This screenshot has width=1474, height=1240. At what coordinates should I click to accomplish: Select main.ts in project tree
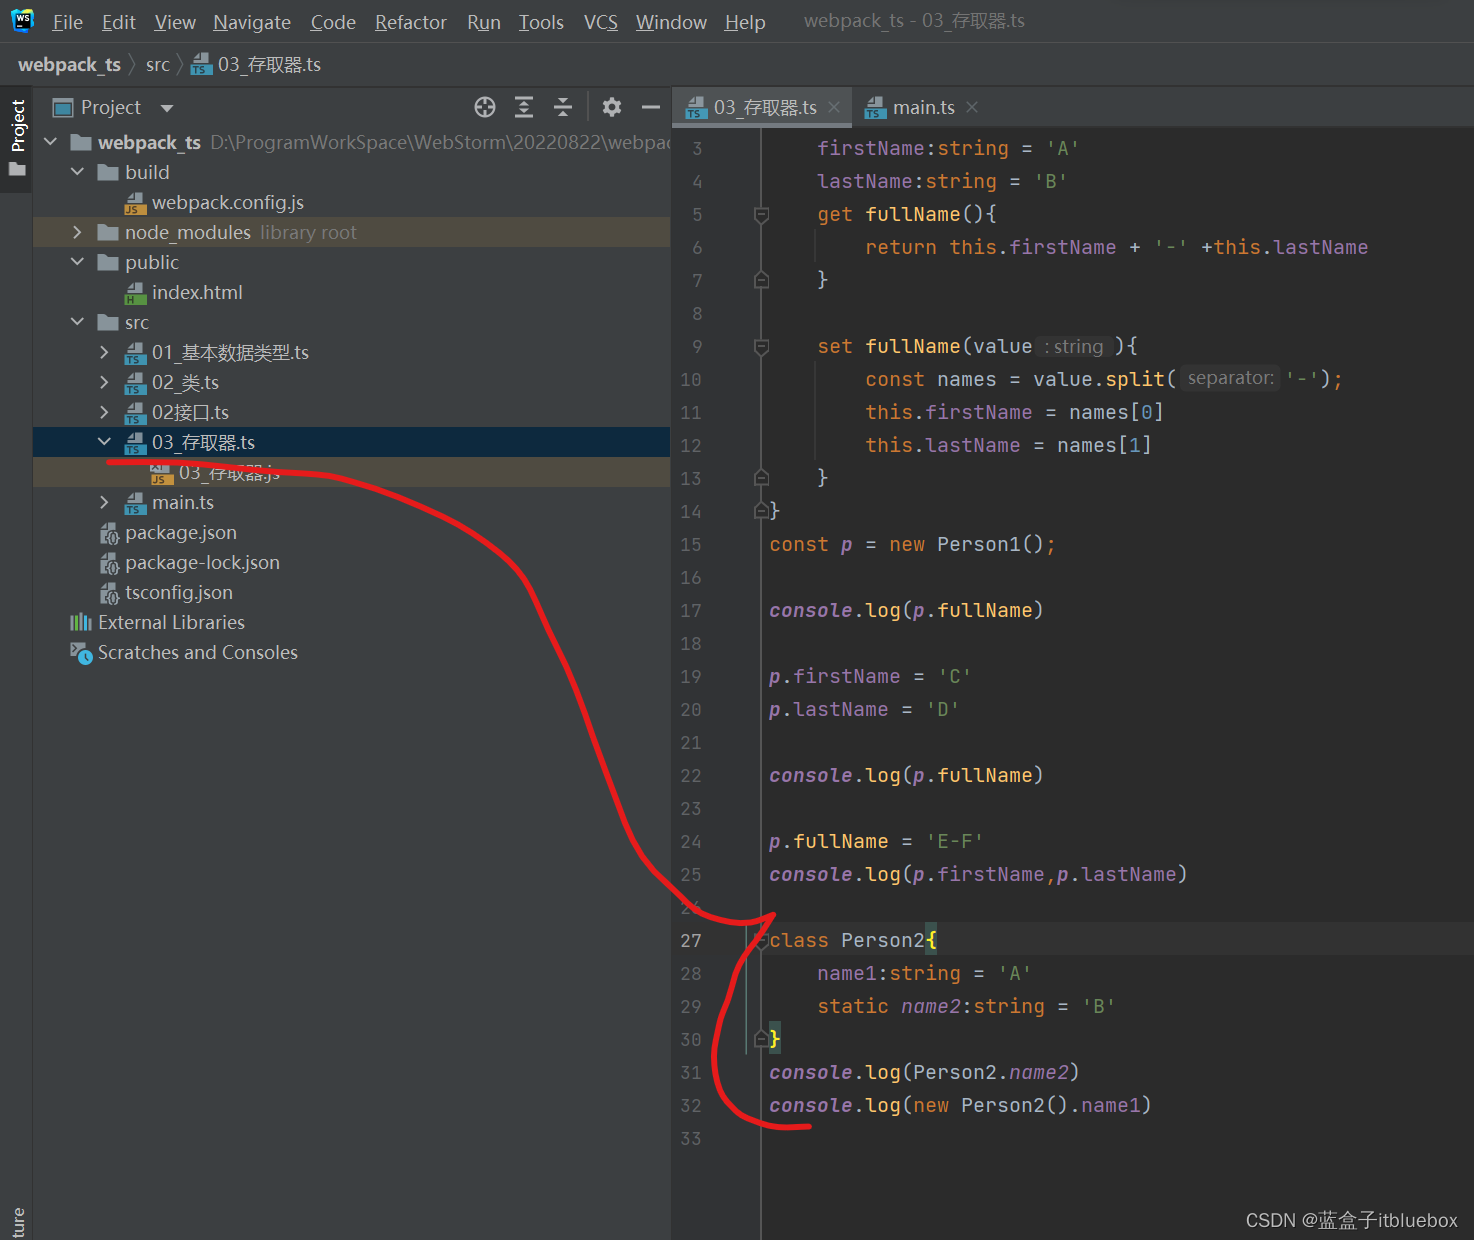(183, 502)
